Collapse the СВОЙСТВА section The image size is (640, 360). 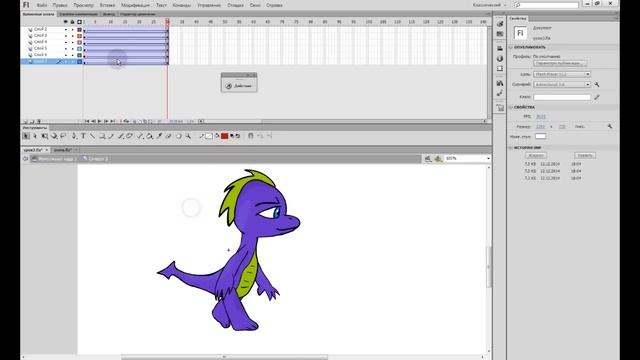click(511, 107)
